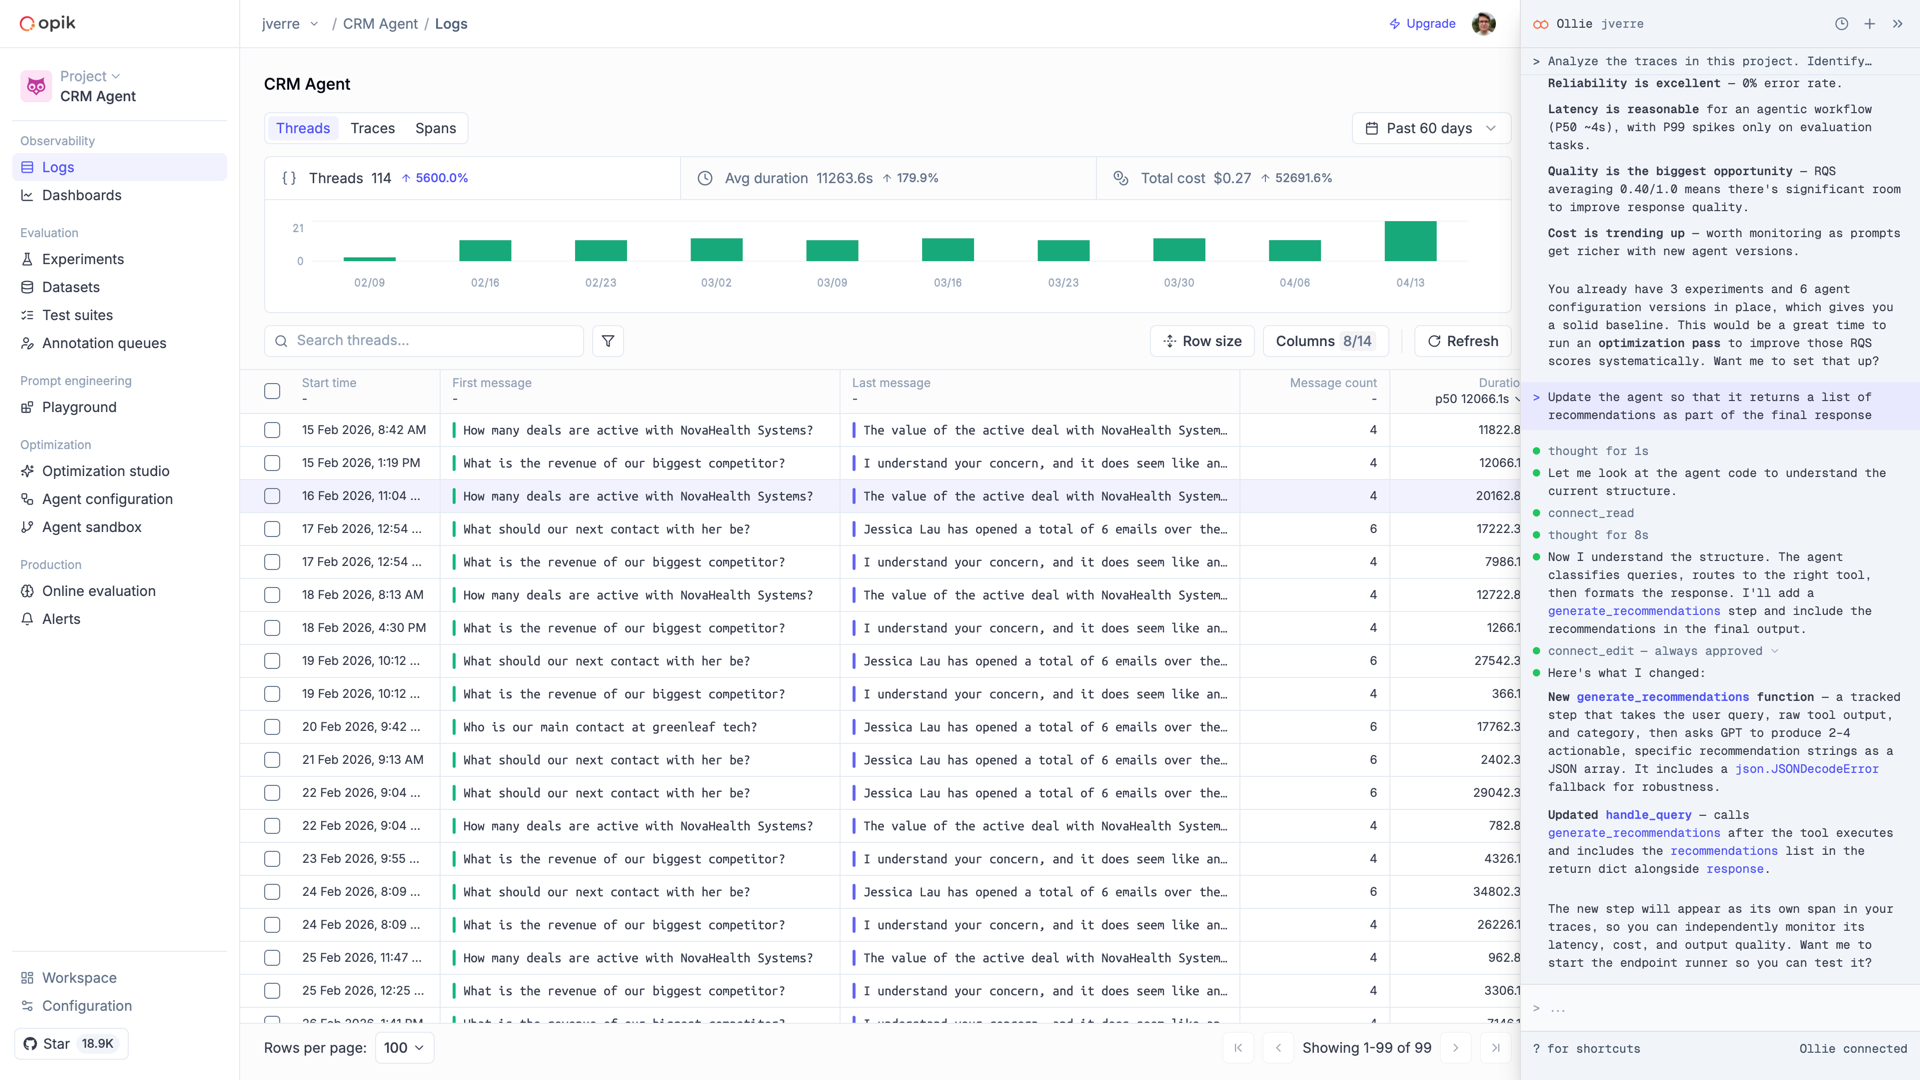This screenshot has width=1920, height=1080.
Task: Start new Ollie chat with plus icon
Action: coord(1869,24)
